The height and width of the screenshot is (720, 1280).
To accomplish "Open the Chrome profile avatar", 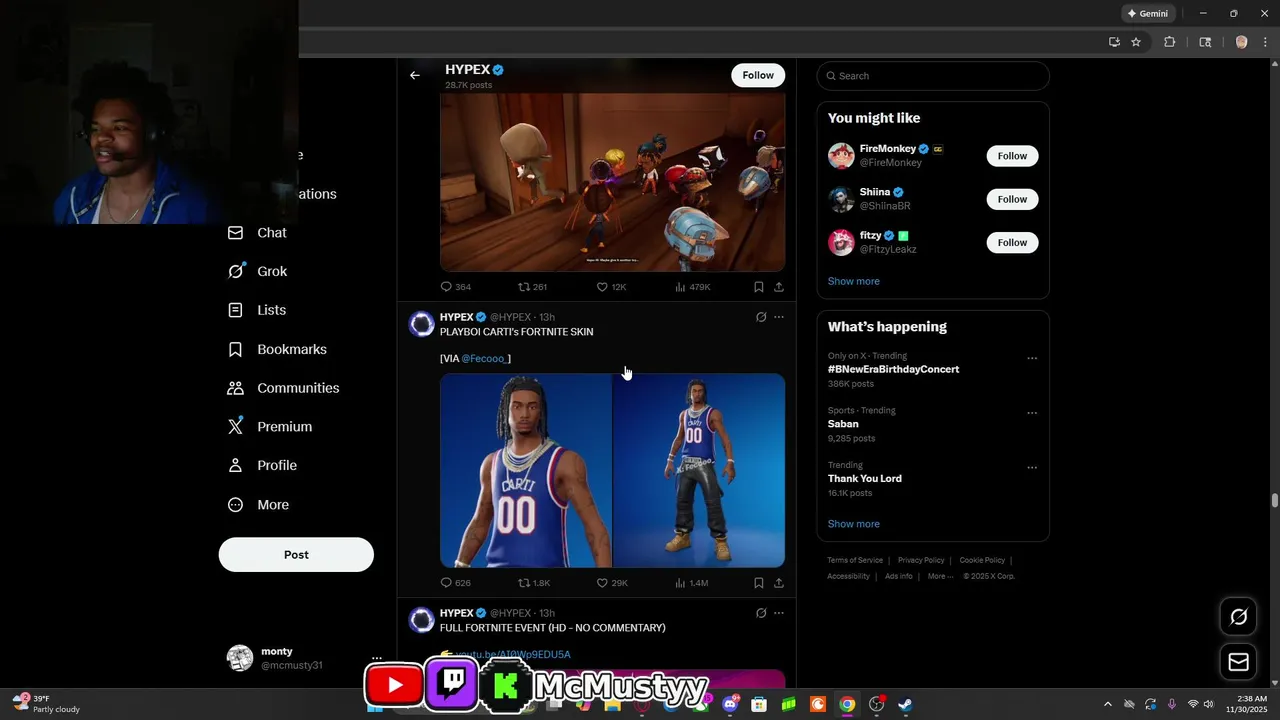I will [1242, 42].
